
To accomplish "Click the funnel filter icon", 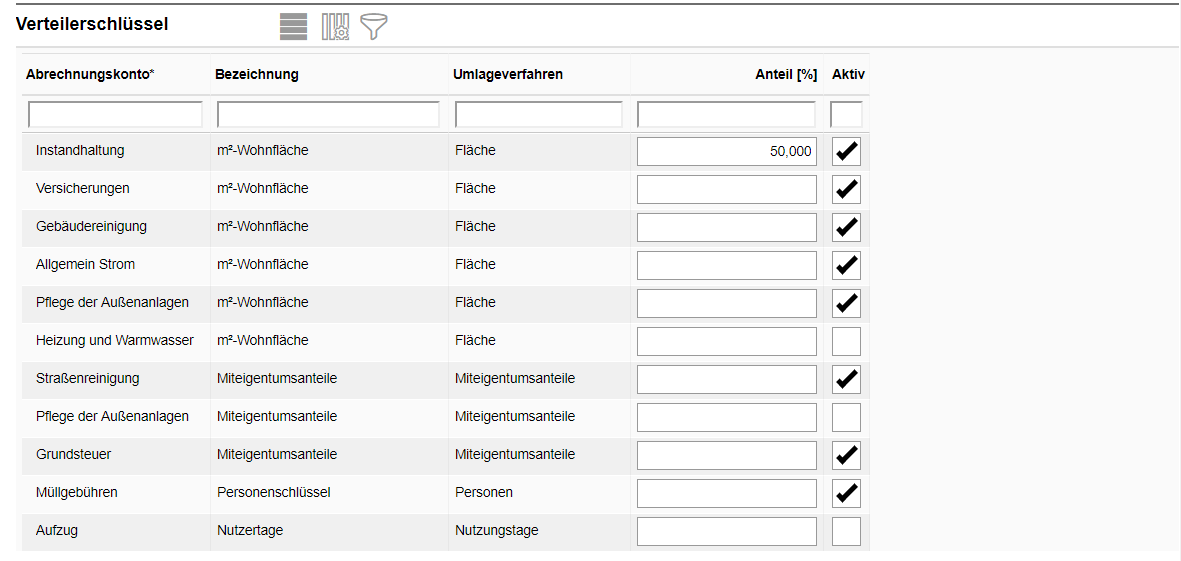I will pyautogui.click(x=373, y=27).
